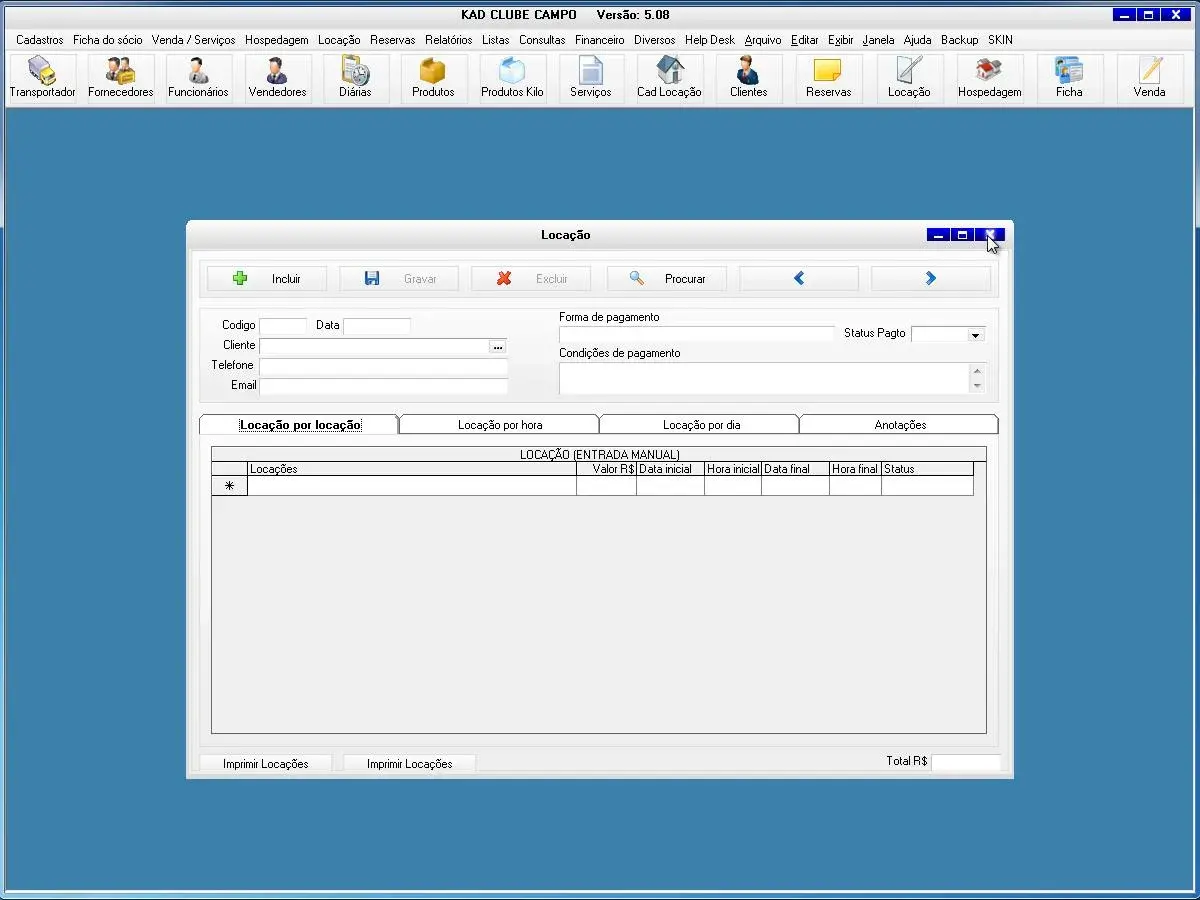Switch to the Anotações tab
1200x900 pixels.
[x=900, y=425]
